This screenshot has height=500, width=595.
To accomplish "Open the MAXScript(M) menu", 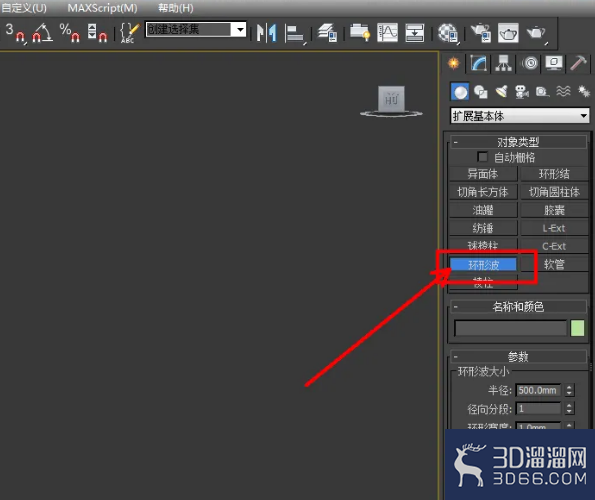I will (102, 8).
